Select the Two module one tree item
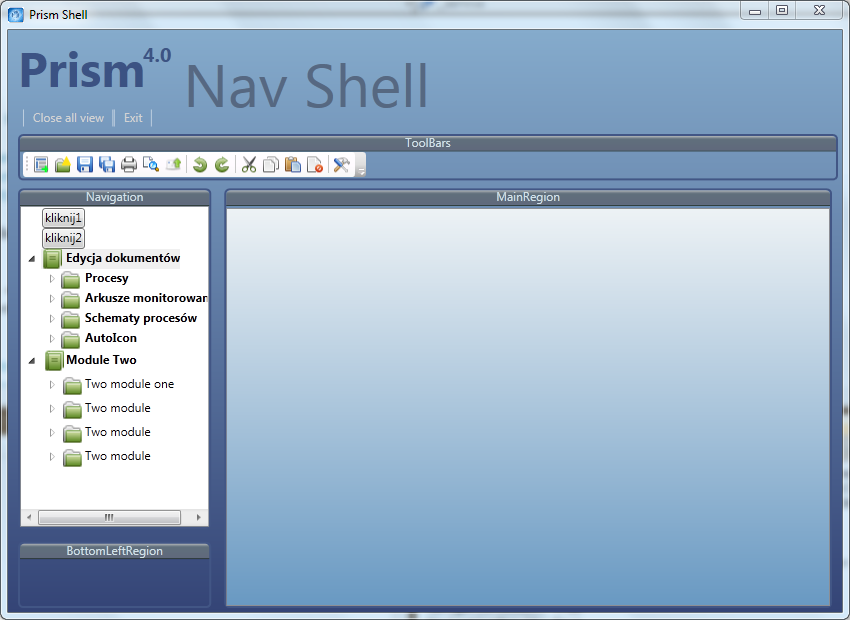The image size is (850, 620). [x=130, y=384]
